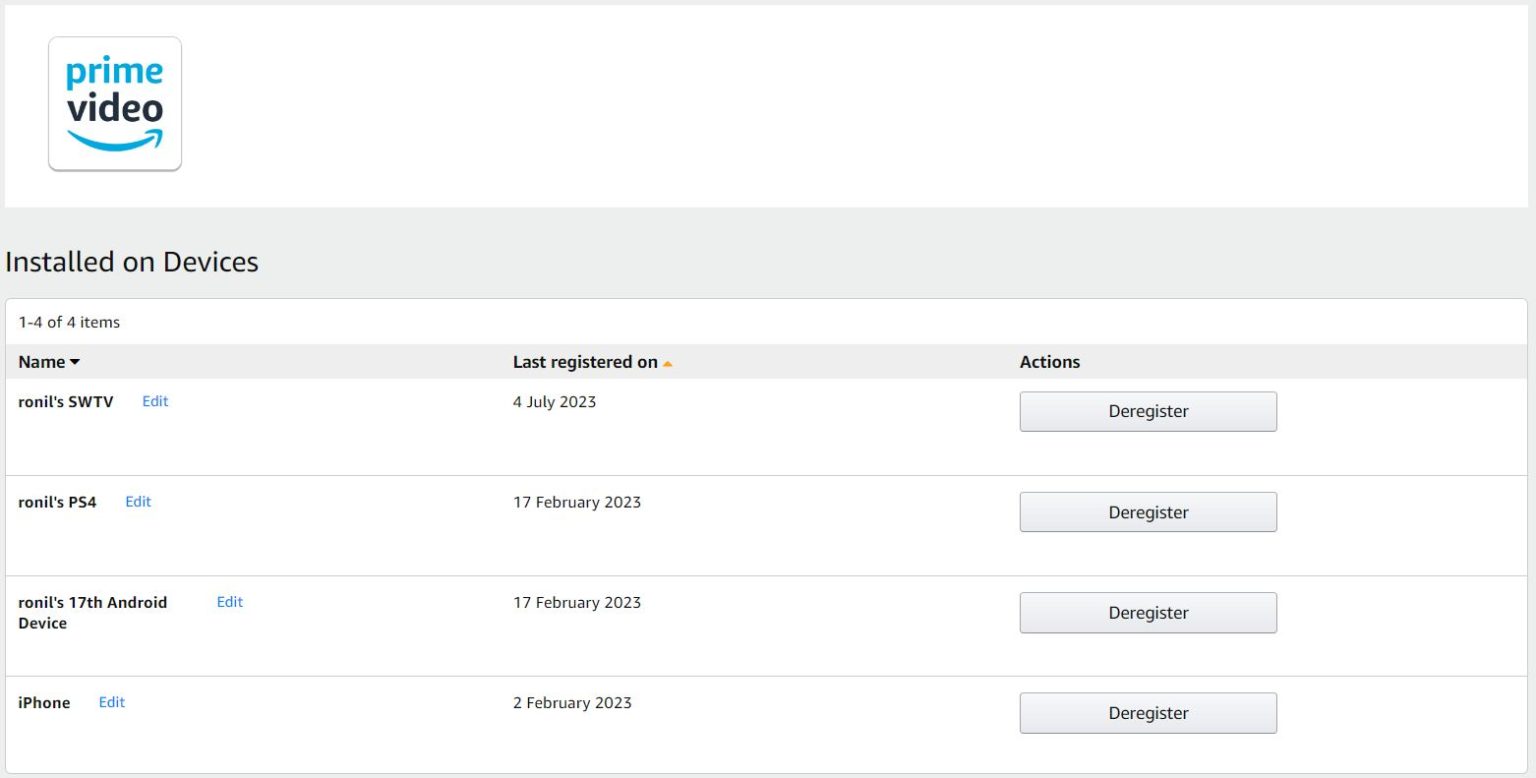Screen dimensions: 1536x778
Task: Click the Installed on Devices heading
Action: pos(132,262)
